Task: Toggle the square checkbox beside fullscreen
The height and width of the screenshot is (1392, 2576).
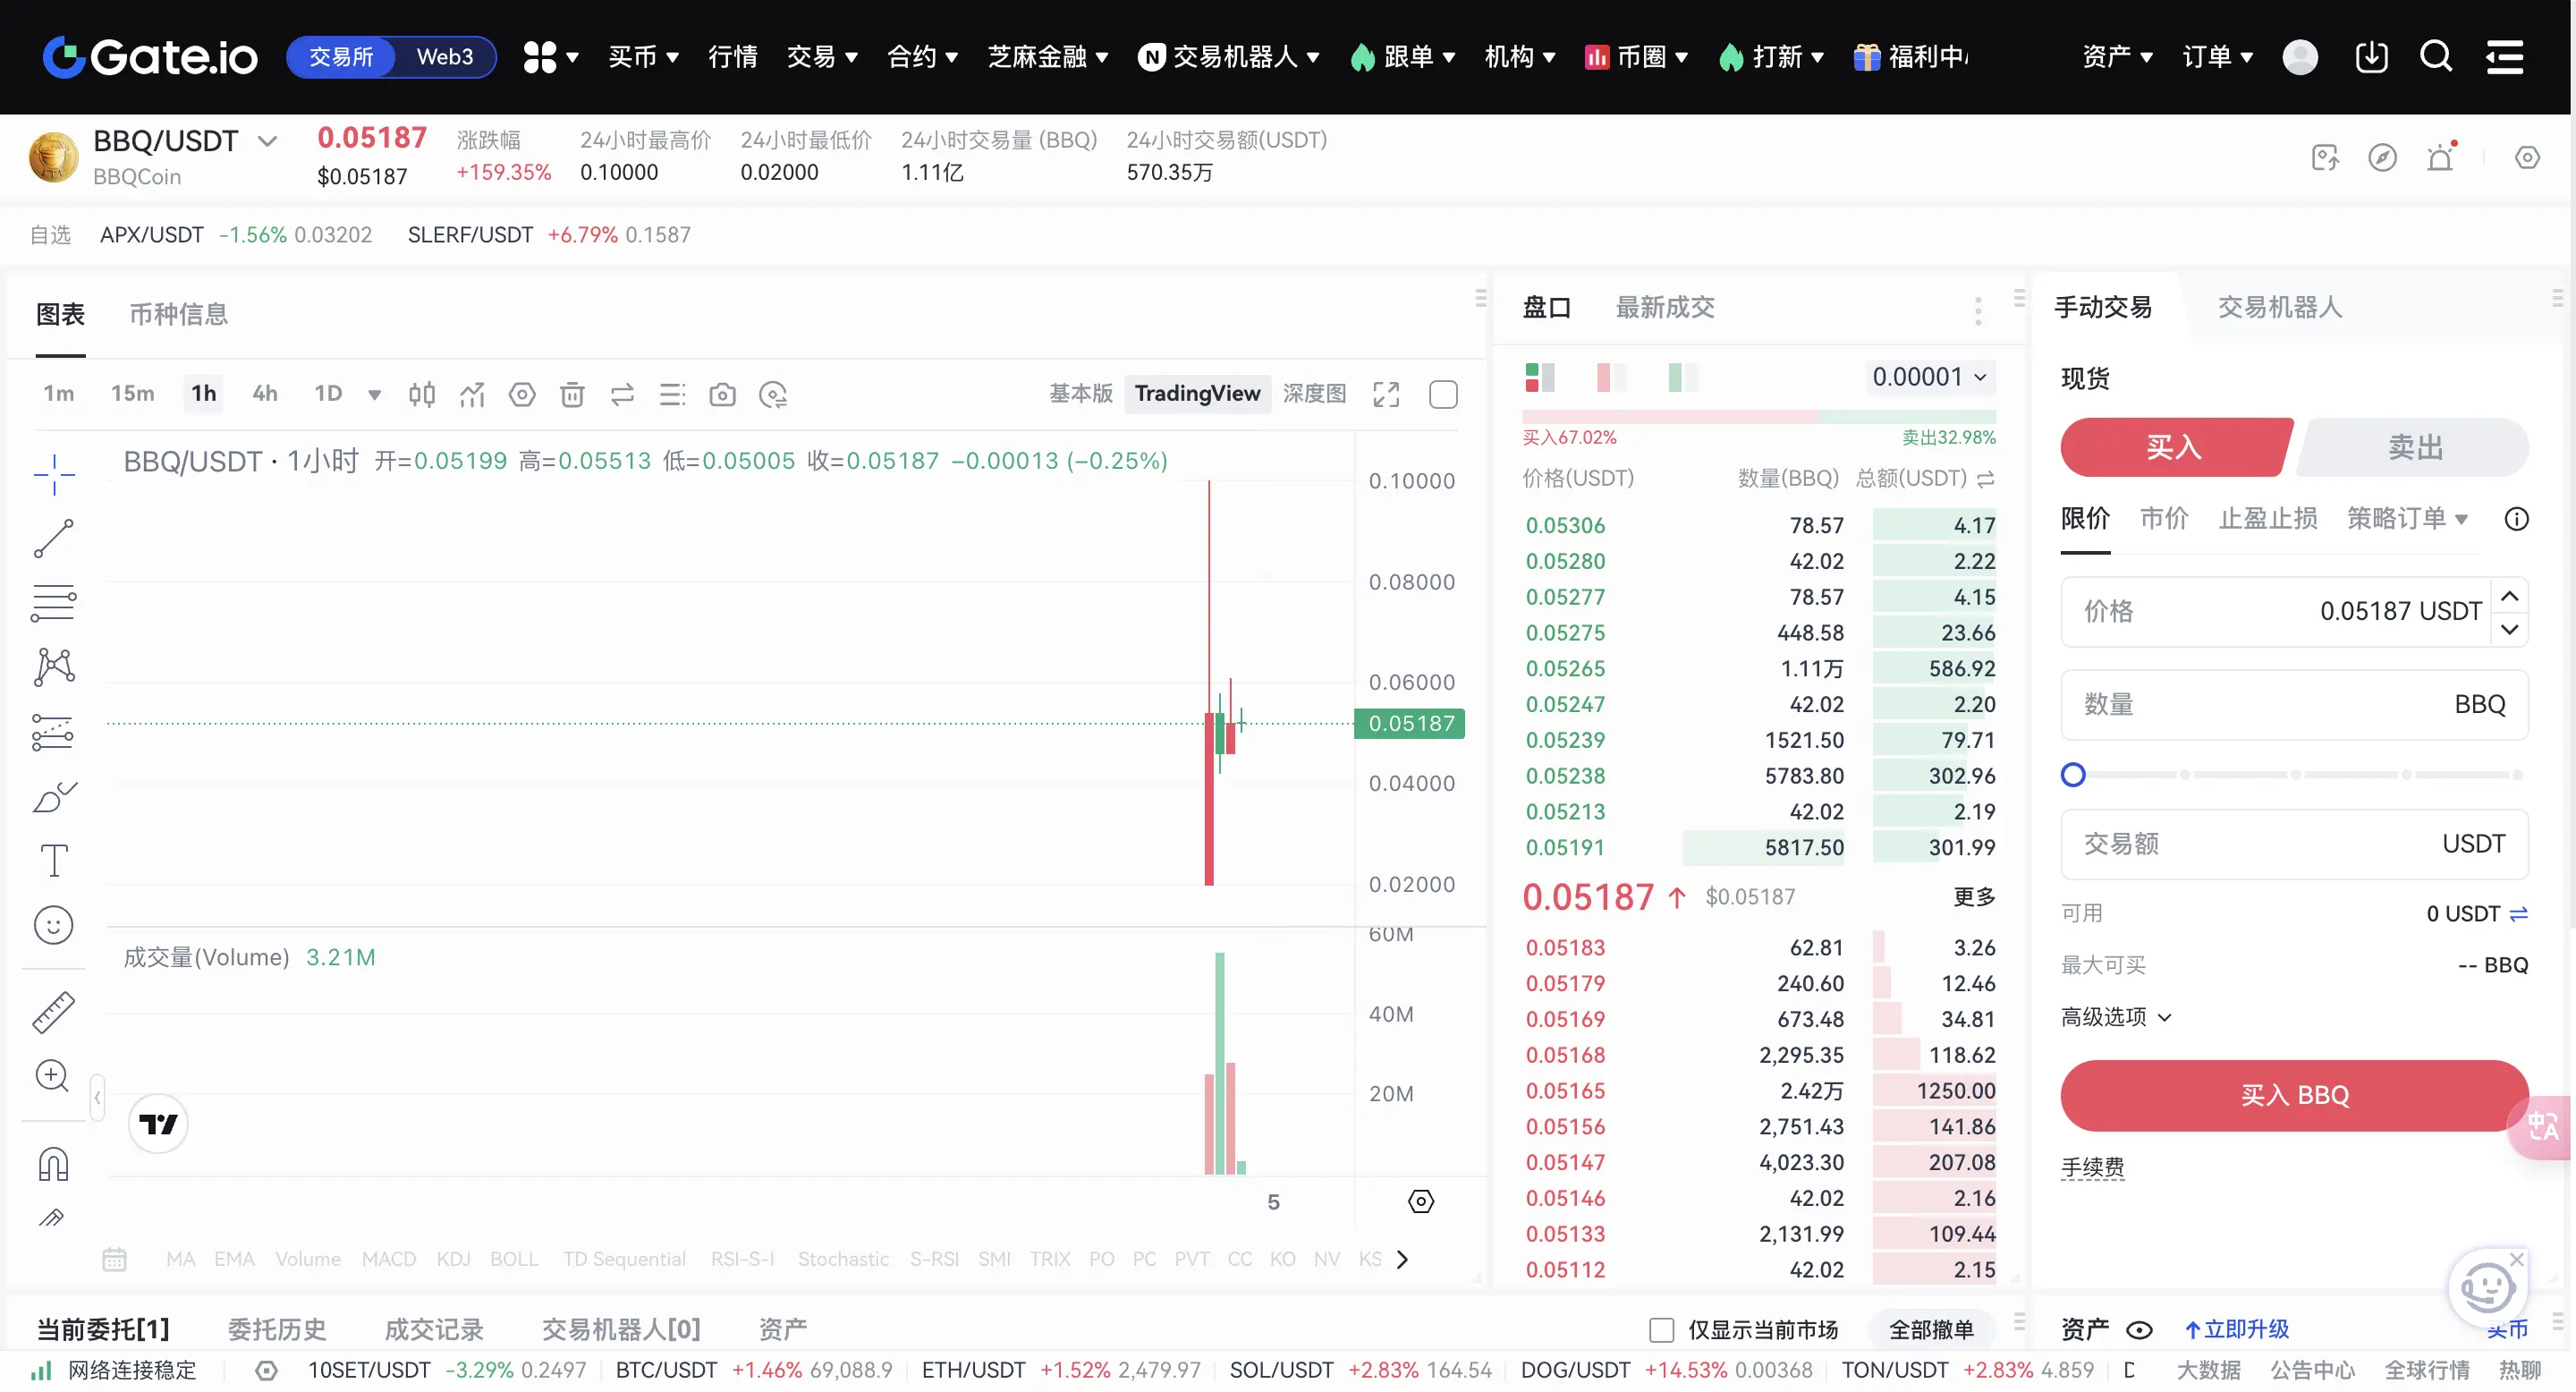Action: pos(1443,394)
